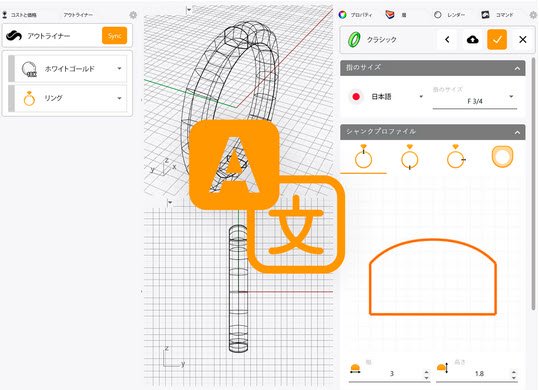Screen dimensions: 539x390
Task: Select the first shank profile ring icon
Action: click(x=363, y=157)
